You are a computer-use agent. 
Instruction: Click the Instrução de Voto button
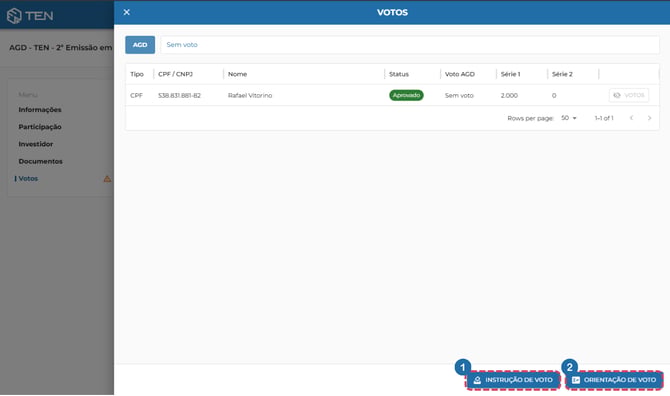[x=513, y=380]
